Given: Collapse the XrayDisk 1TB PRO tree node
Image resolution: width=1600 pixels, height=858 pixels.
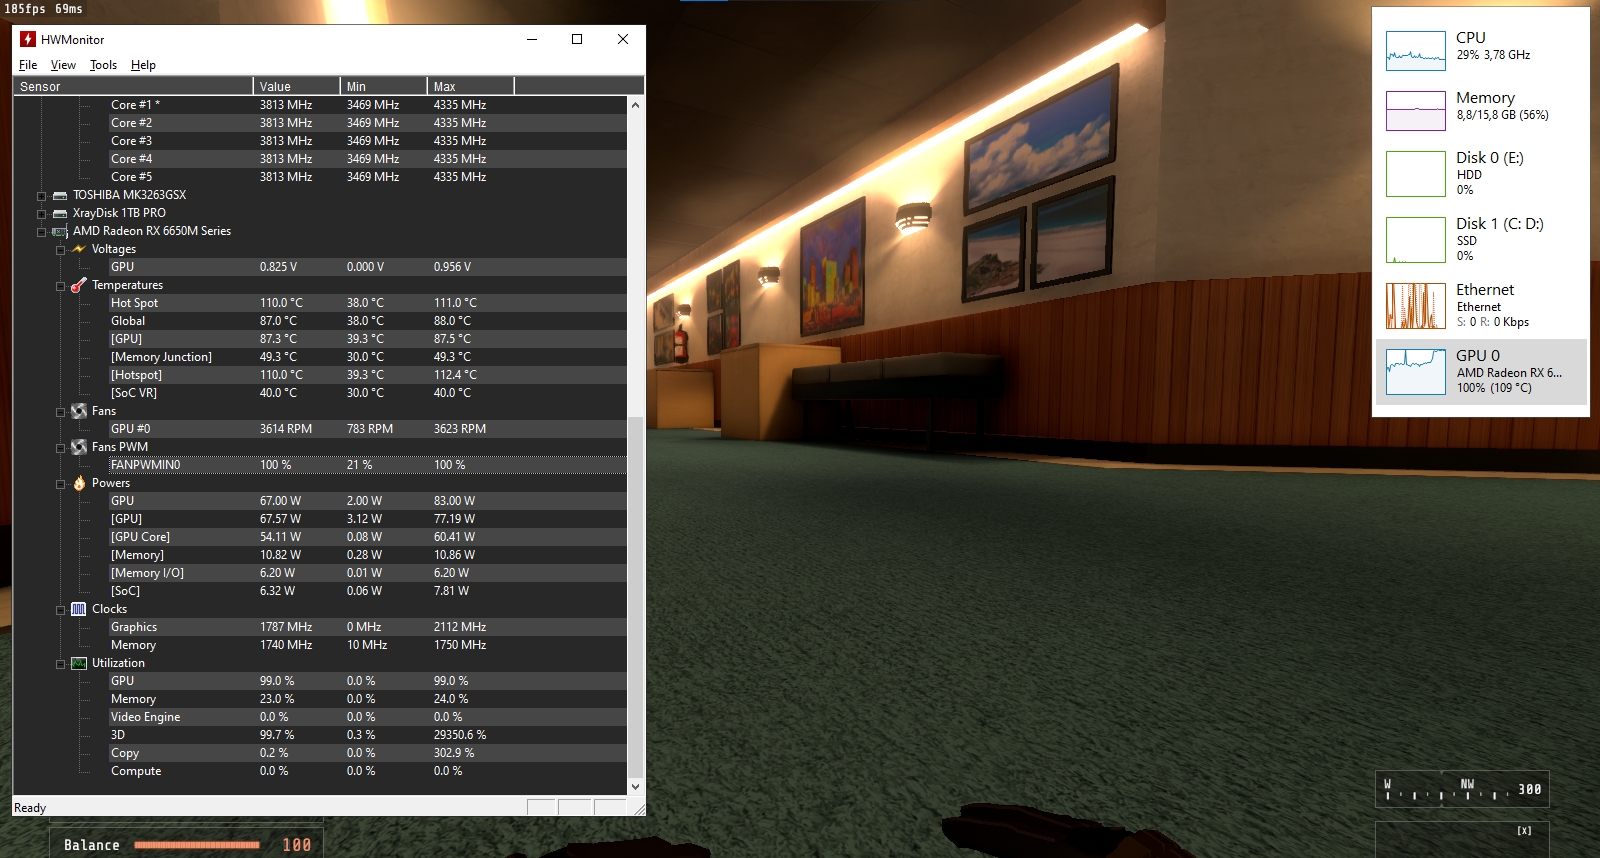Looking at the screenshot, I should coord(42,214).
